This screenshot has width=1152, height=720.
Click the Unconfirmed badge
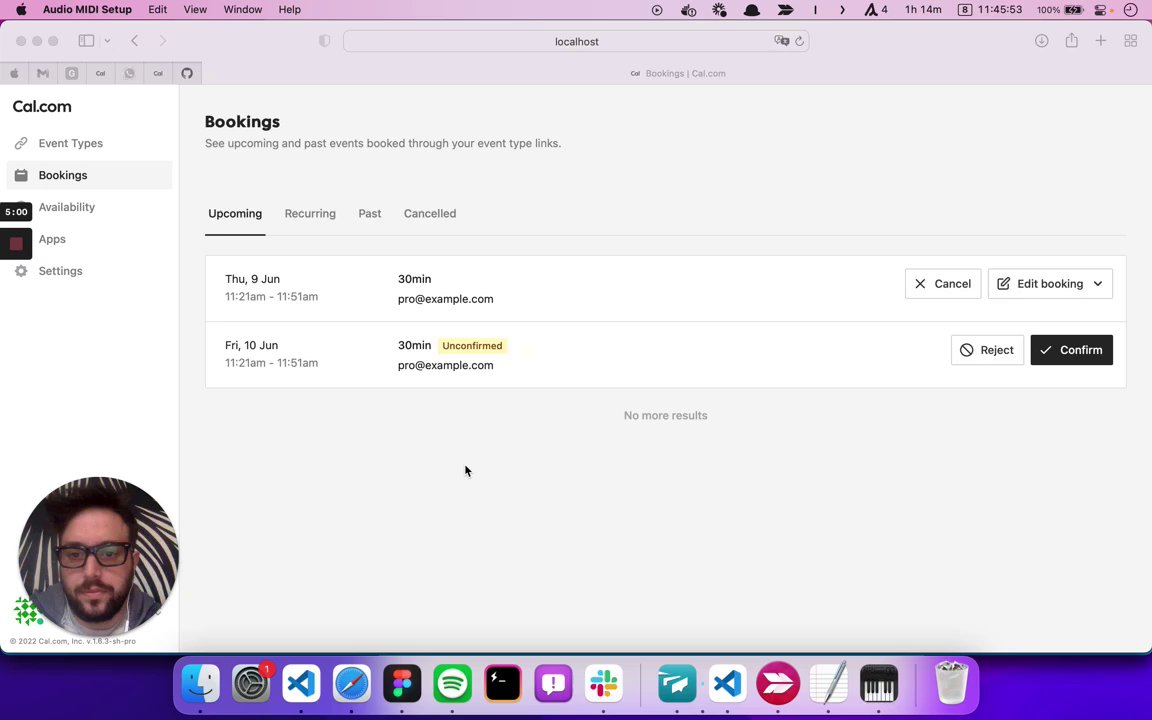(x=472, y=345)
